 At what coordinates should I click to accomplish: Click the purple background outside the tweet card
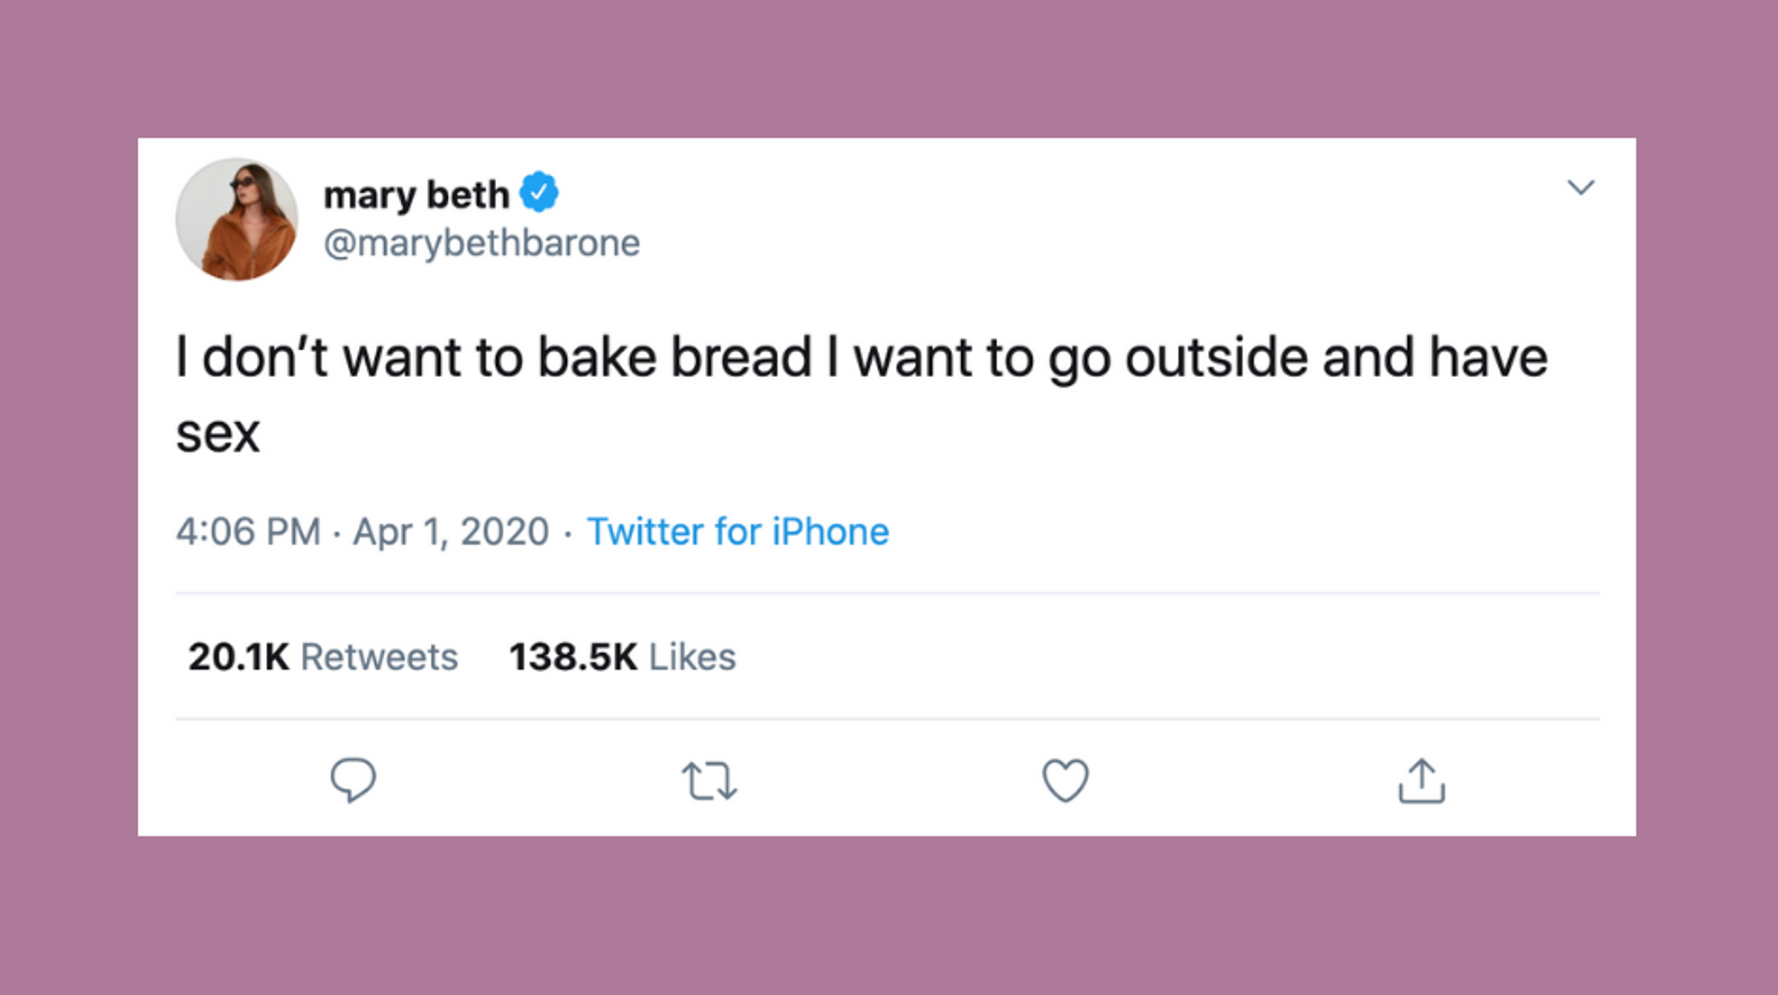pyautogui.click(x=888, y=915)
